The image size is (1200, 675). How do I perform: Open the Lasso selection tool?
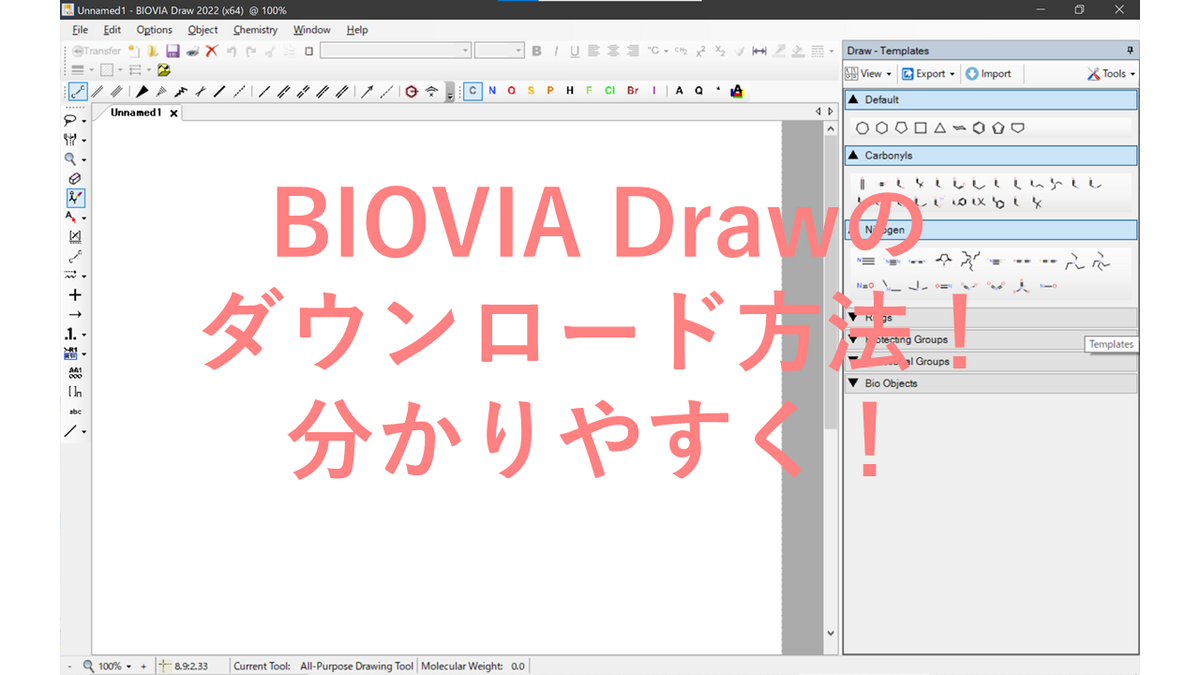point(69,119)
